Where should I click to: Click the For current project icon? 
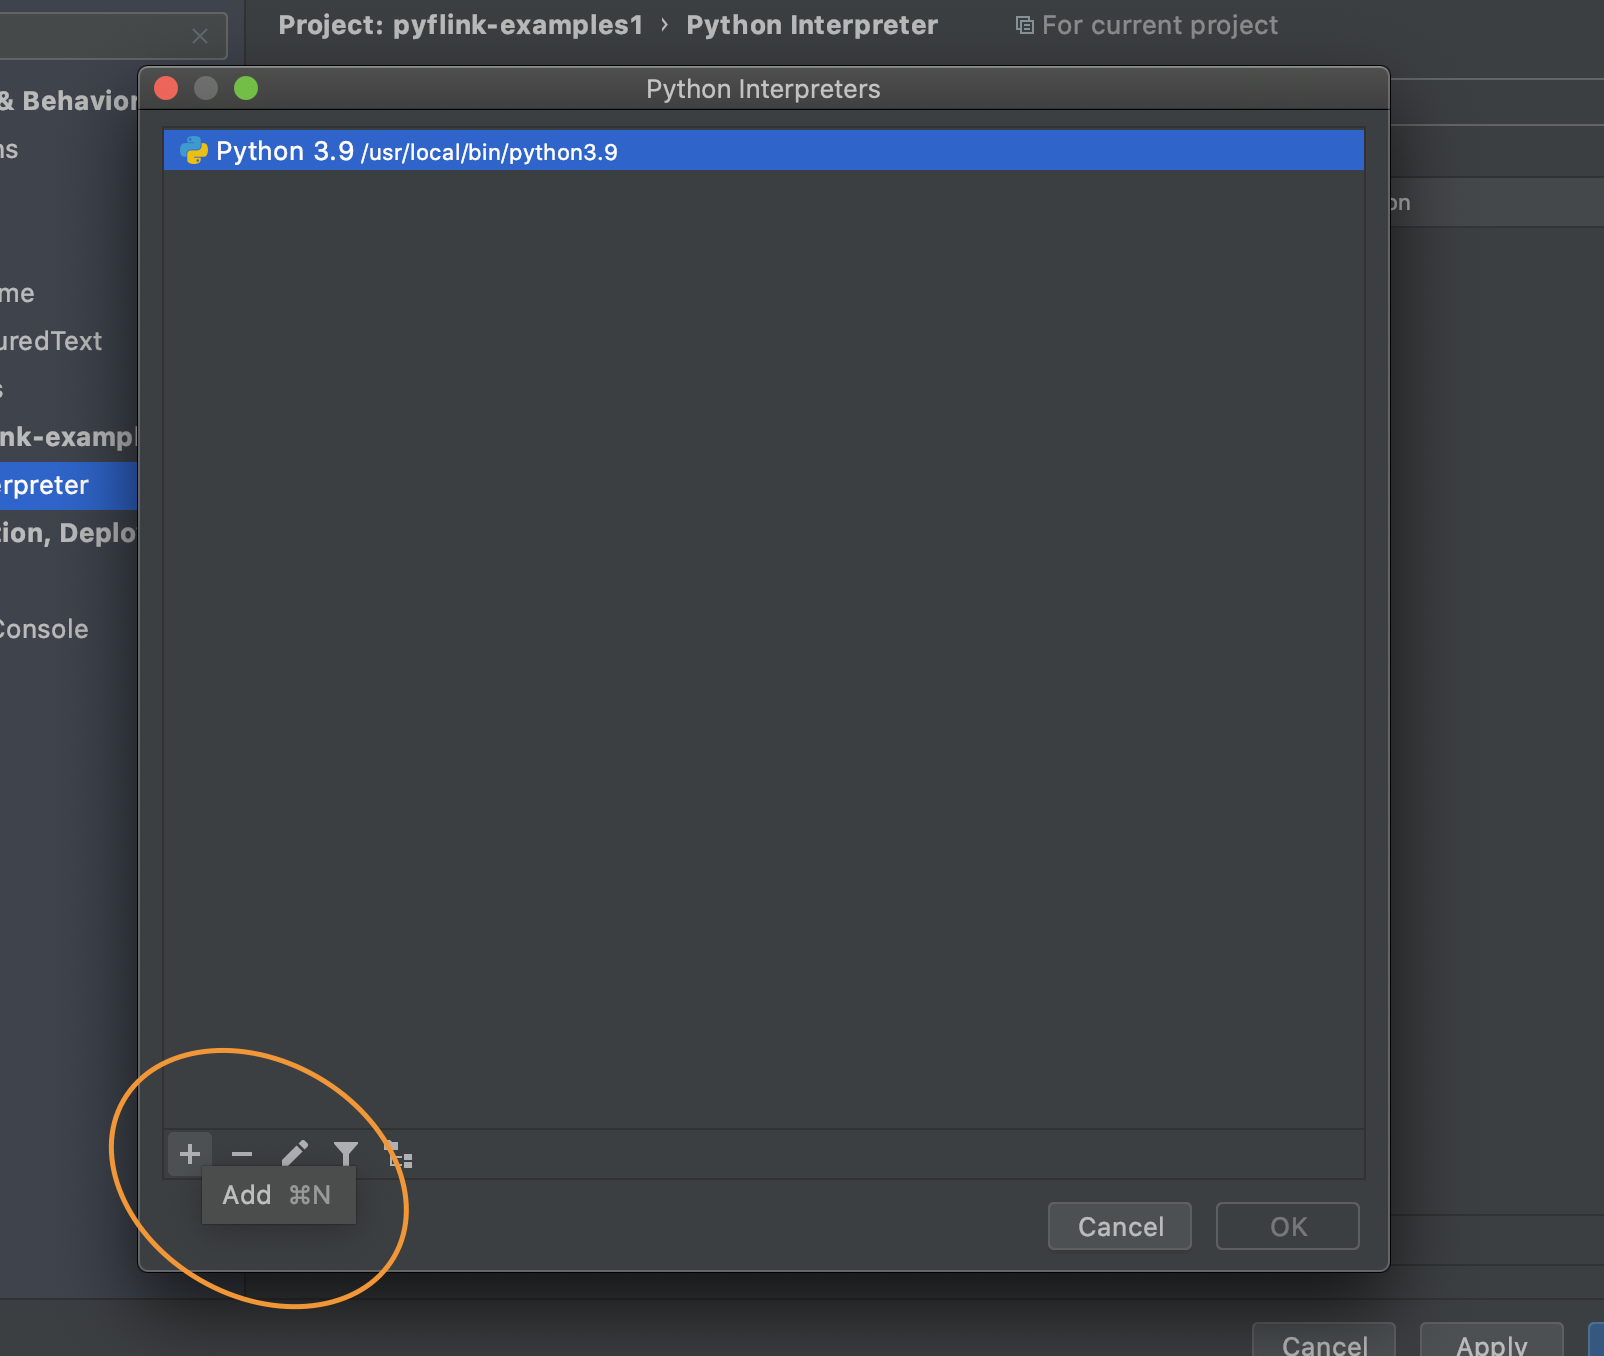(1024, 25)
